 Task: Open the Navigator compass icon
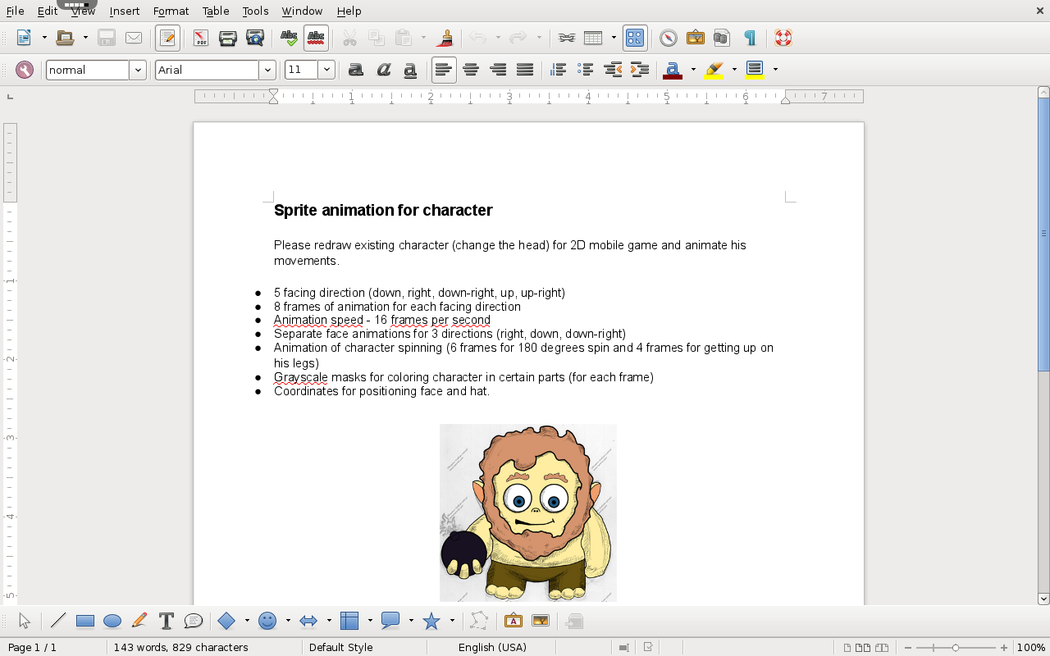coord(668,38)
